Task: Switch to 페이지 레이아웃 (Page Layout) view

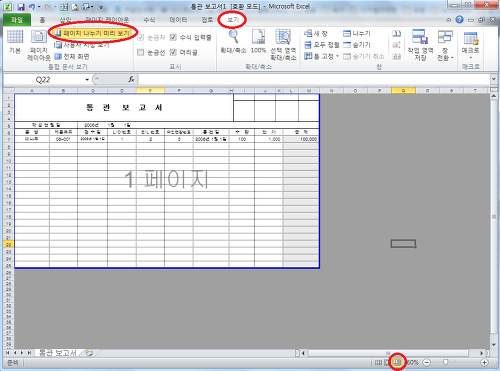Action: 39,45
